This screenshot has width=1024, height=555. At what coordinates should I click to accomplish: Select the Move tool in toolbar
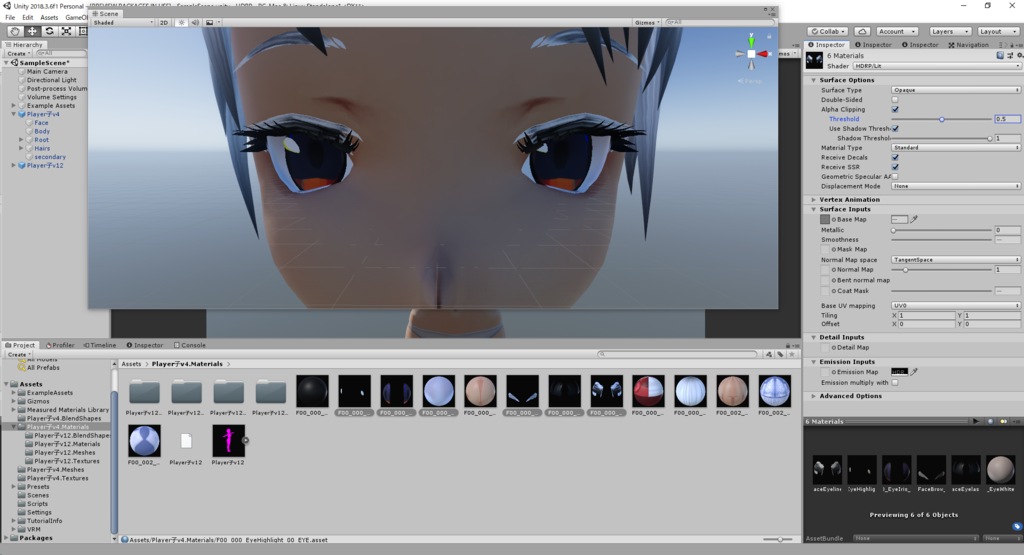point(31,31)
